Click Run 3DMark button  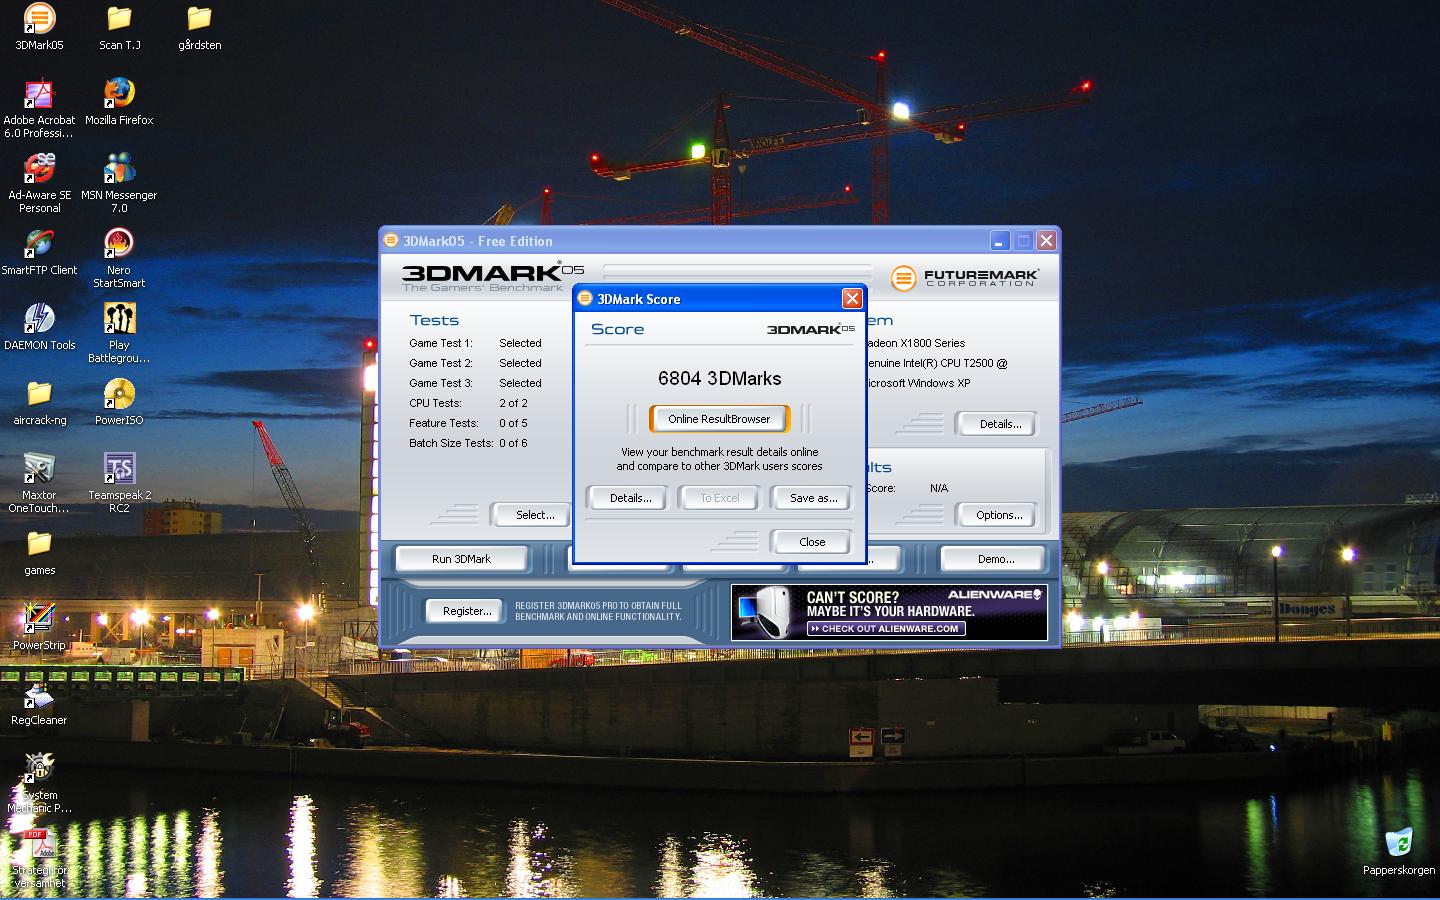(461, 559)
